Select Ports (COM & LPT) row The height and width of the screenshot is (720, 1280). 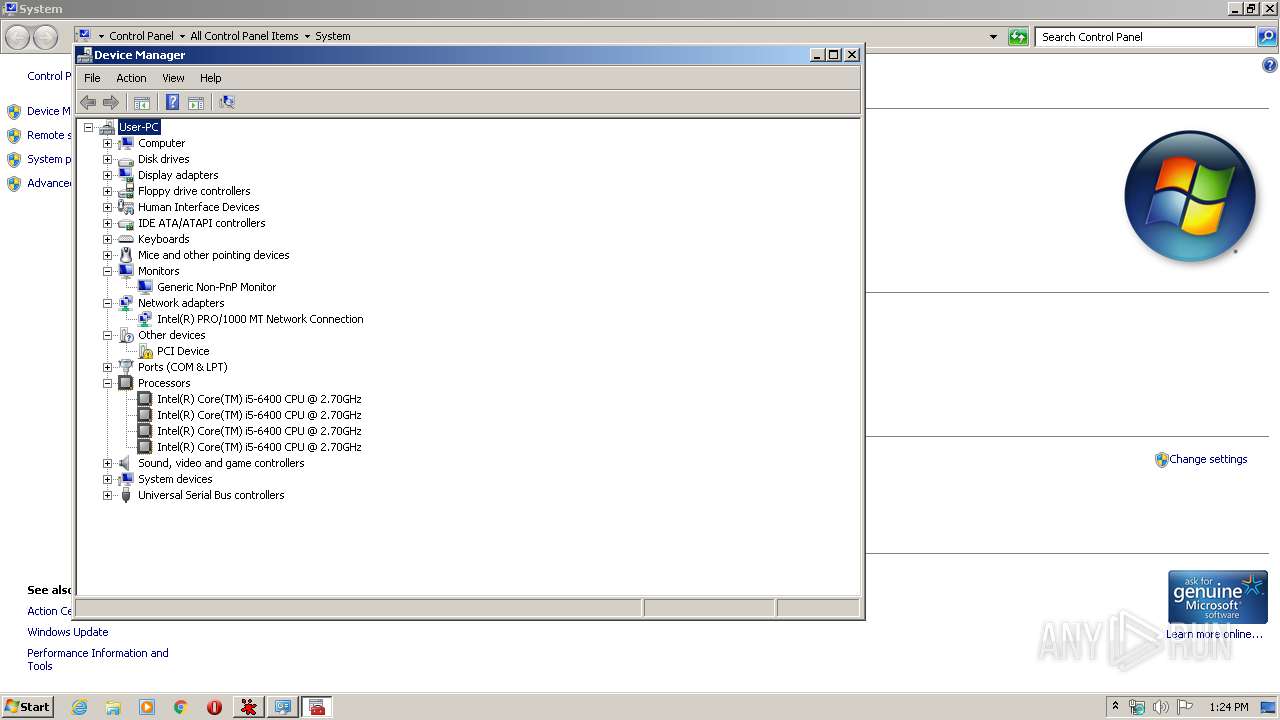(182, 367)
